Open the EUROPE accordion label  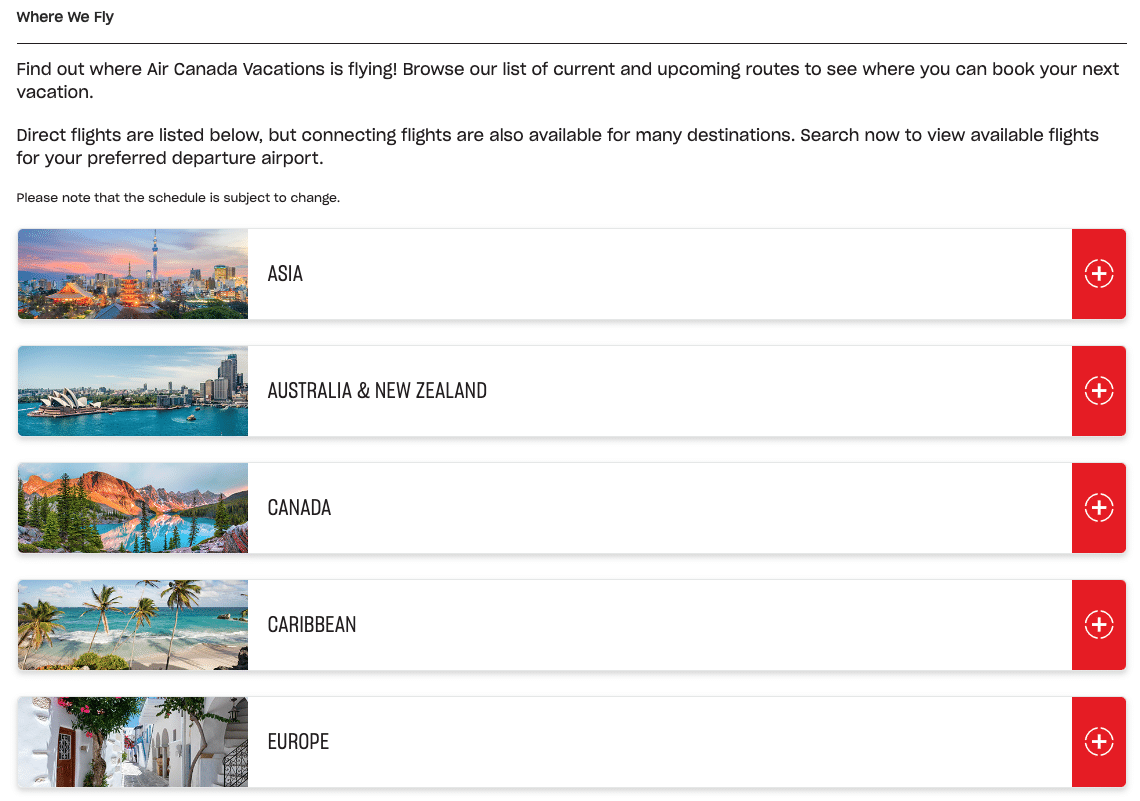298,742
